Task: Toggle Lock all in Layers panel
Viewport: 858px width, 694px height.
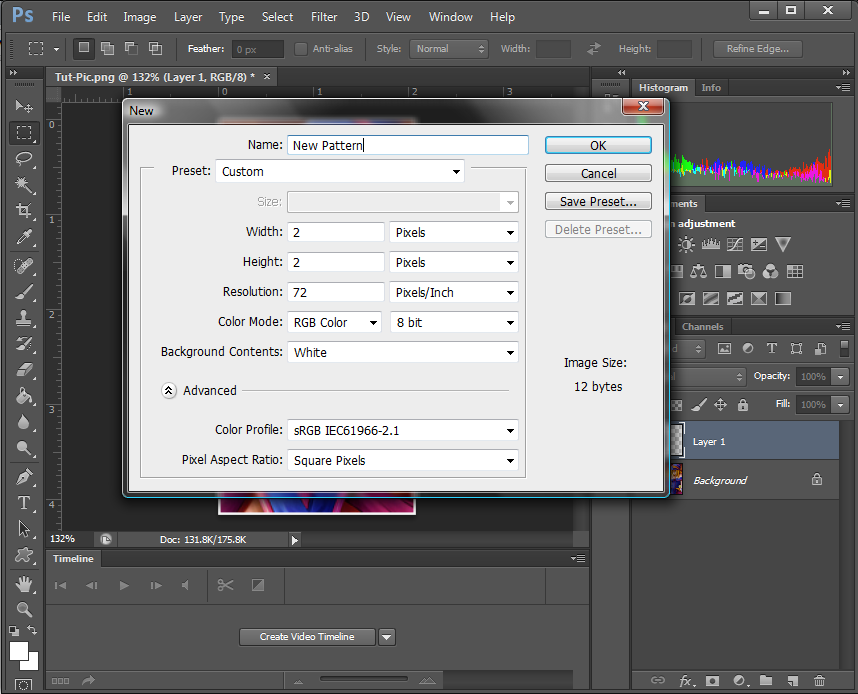Action: click(743, 404)
